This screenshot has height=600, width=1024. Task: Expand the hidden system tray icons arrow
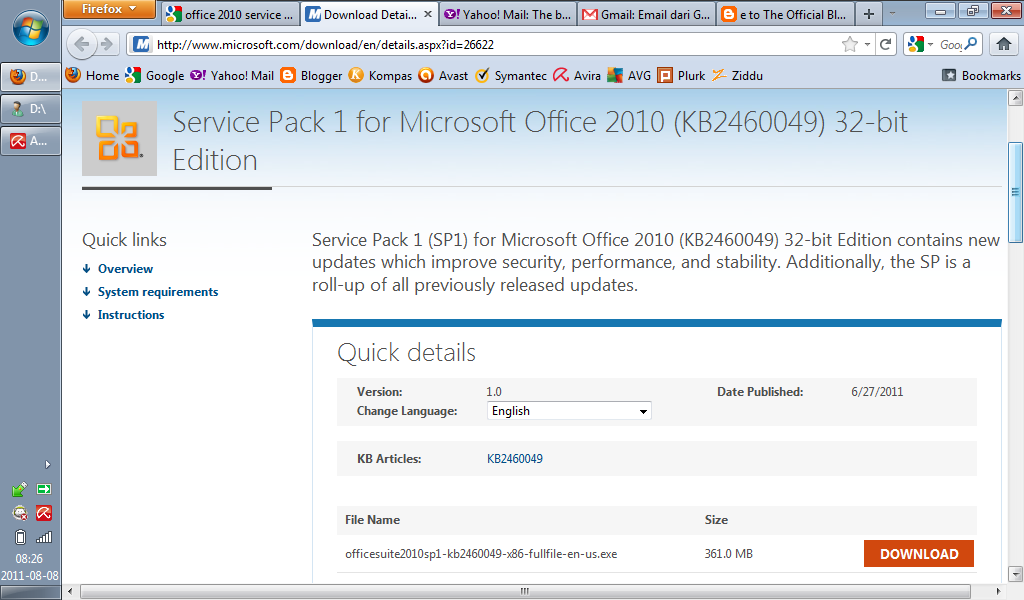point(47,465)
